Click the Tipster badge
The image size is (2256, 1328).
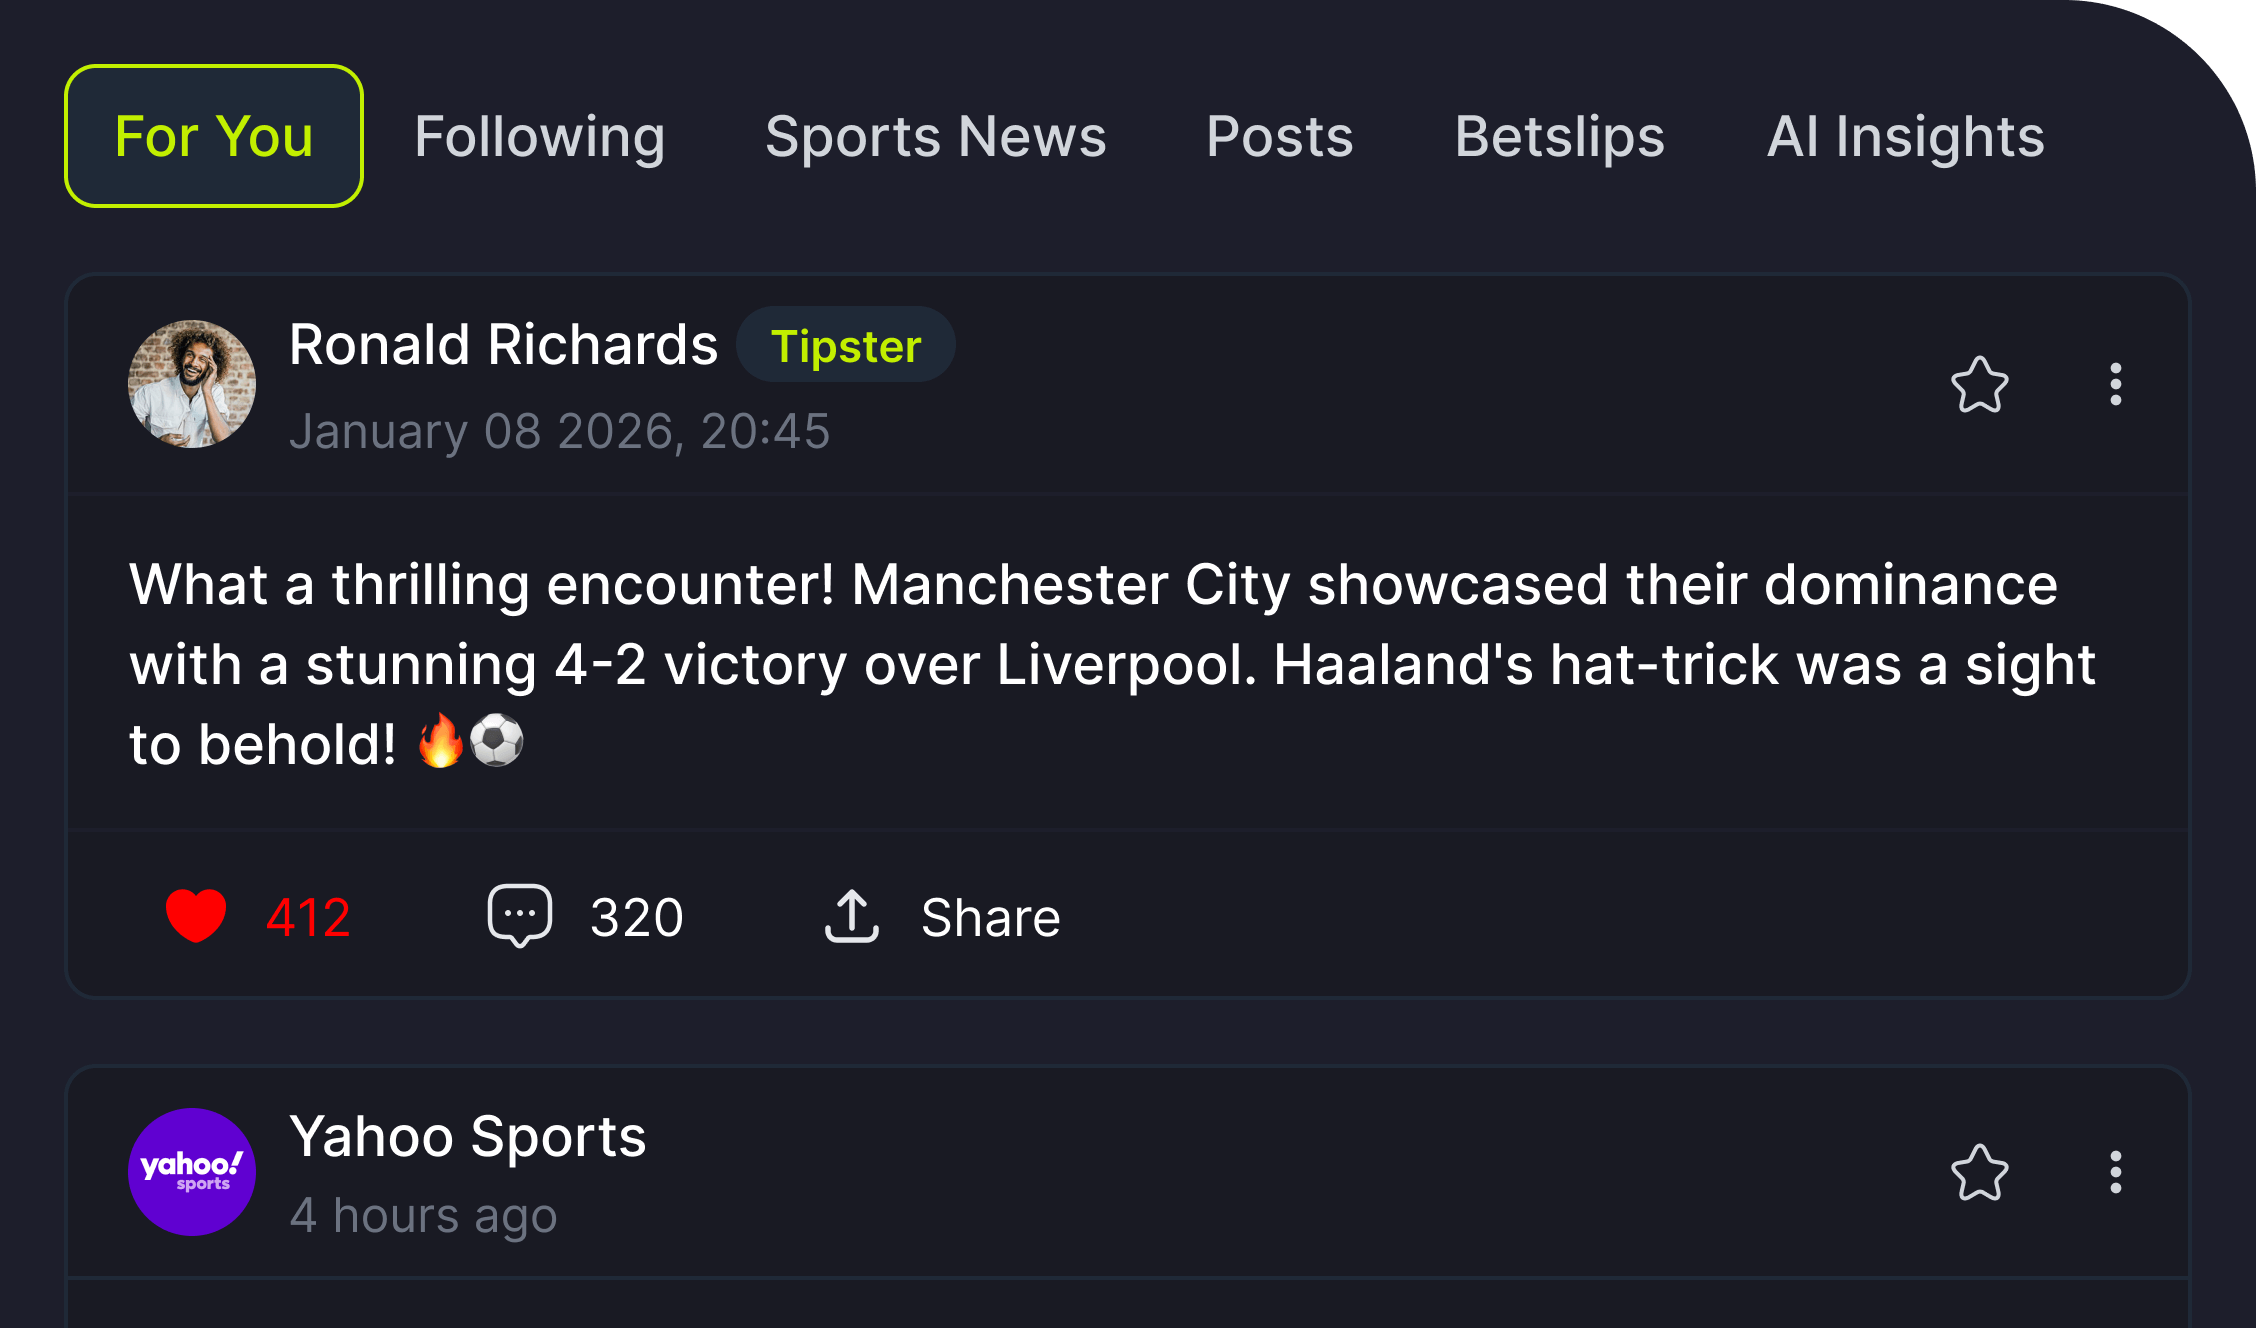click(846, 346)
